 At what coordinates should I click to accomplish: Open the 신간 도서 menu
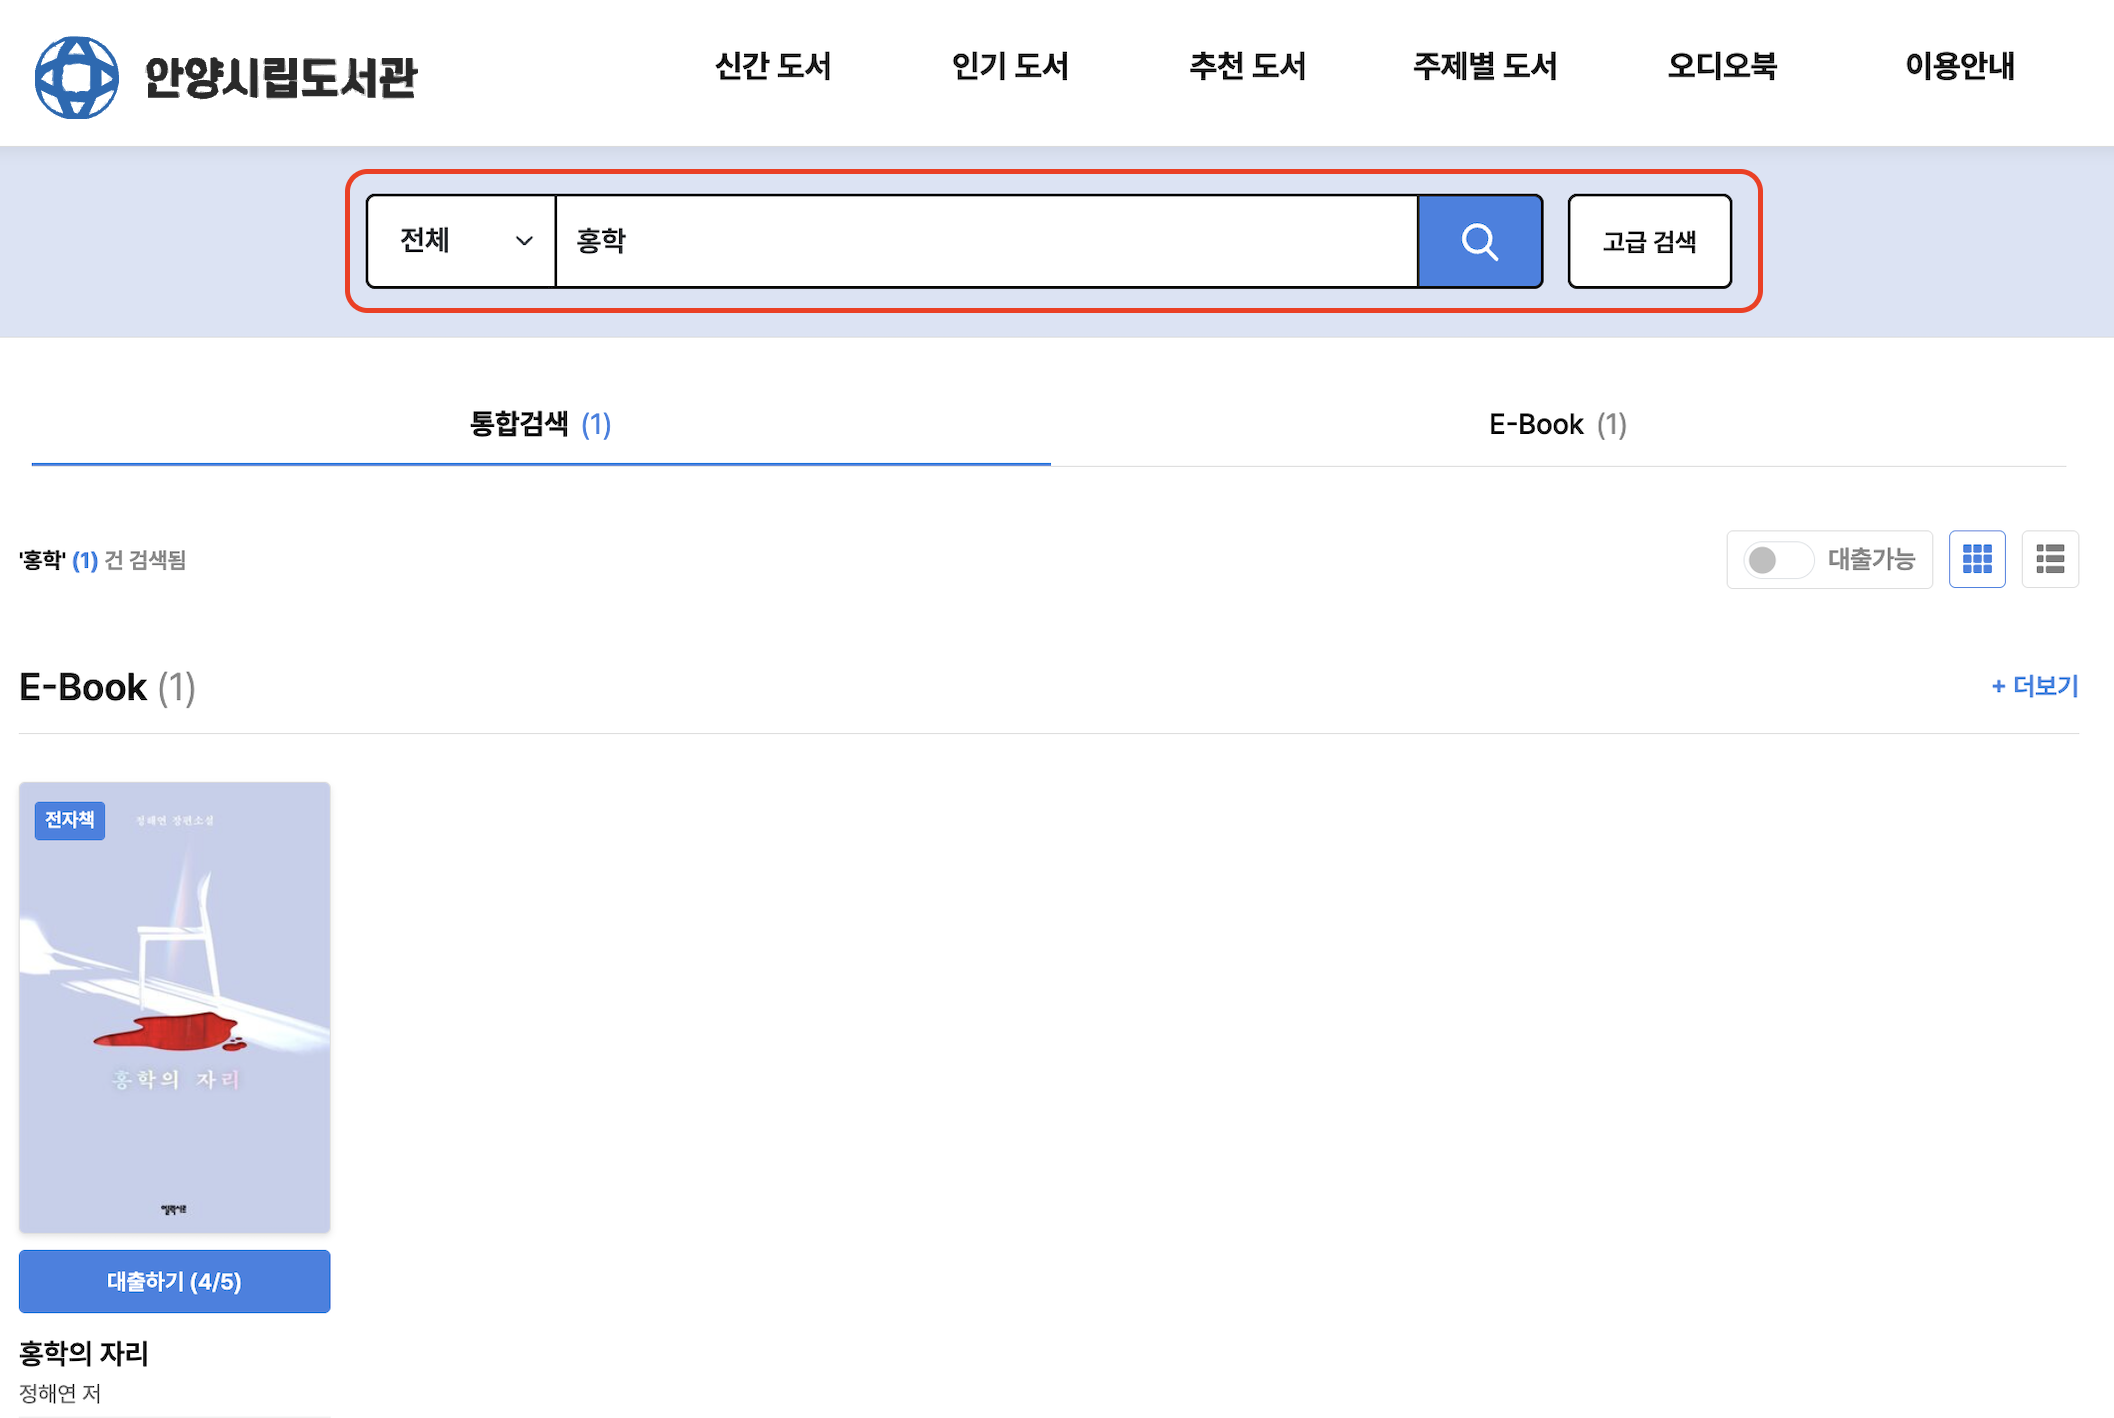773,67
